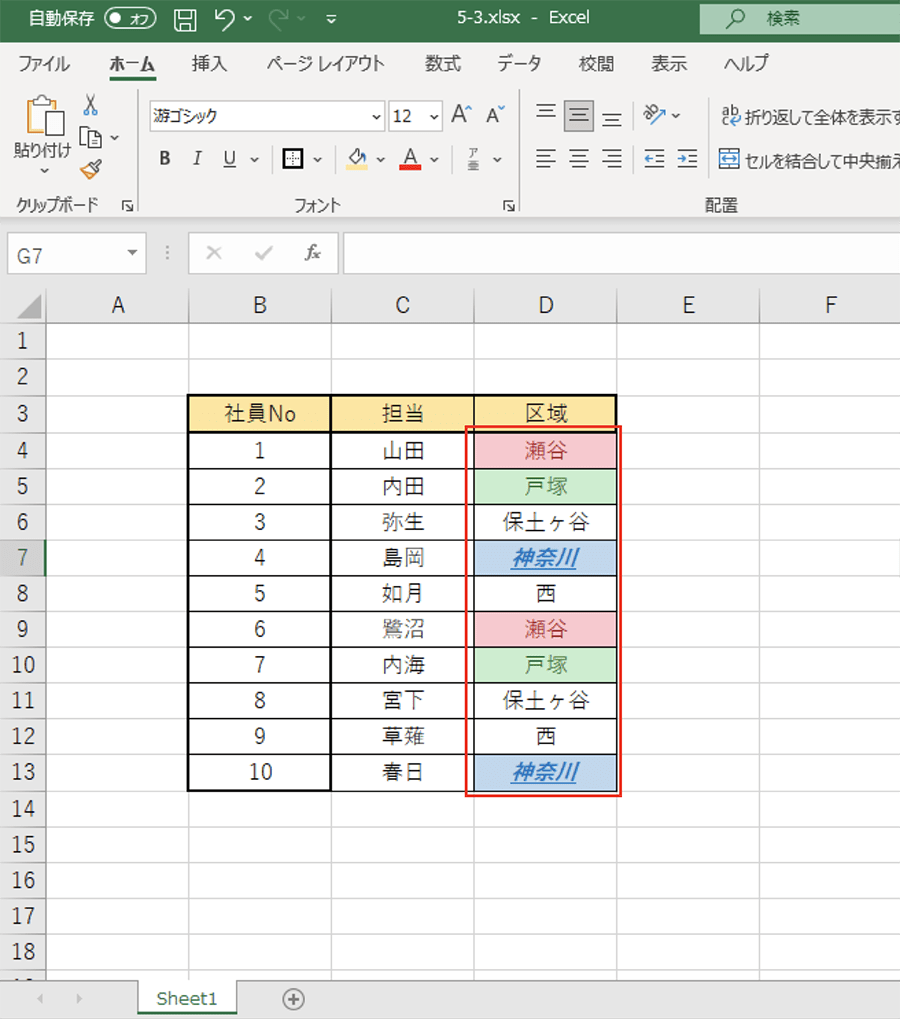The image size is (900, 1019).
Task: Open the ヘルプ tab
Action: click(x=746, y=64)
